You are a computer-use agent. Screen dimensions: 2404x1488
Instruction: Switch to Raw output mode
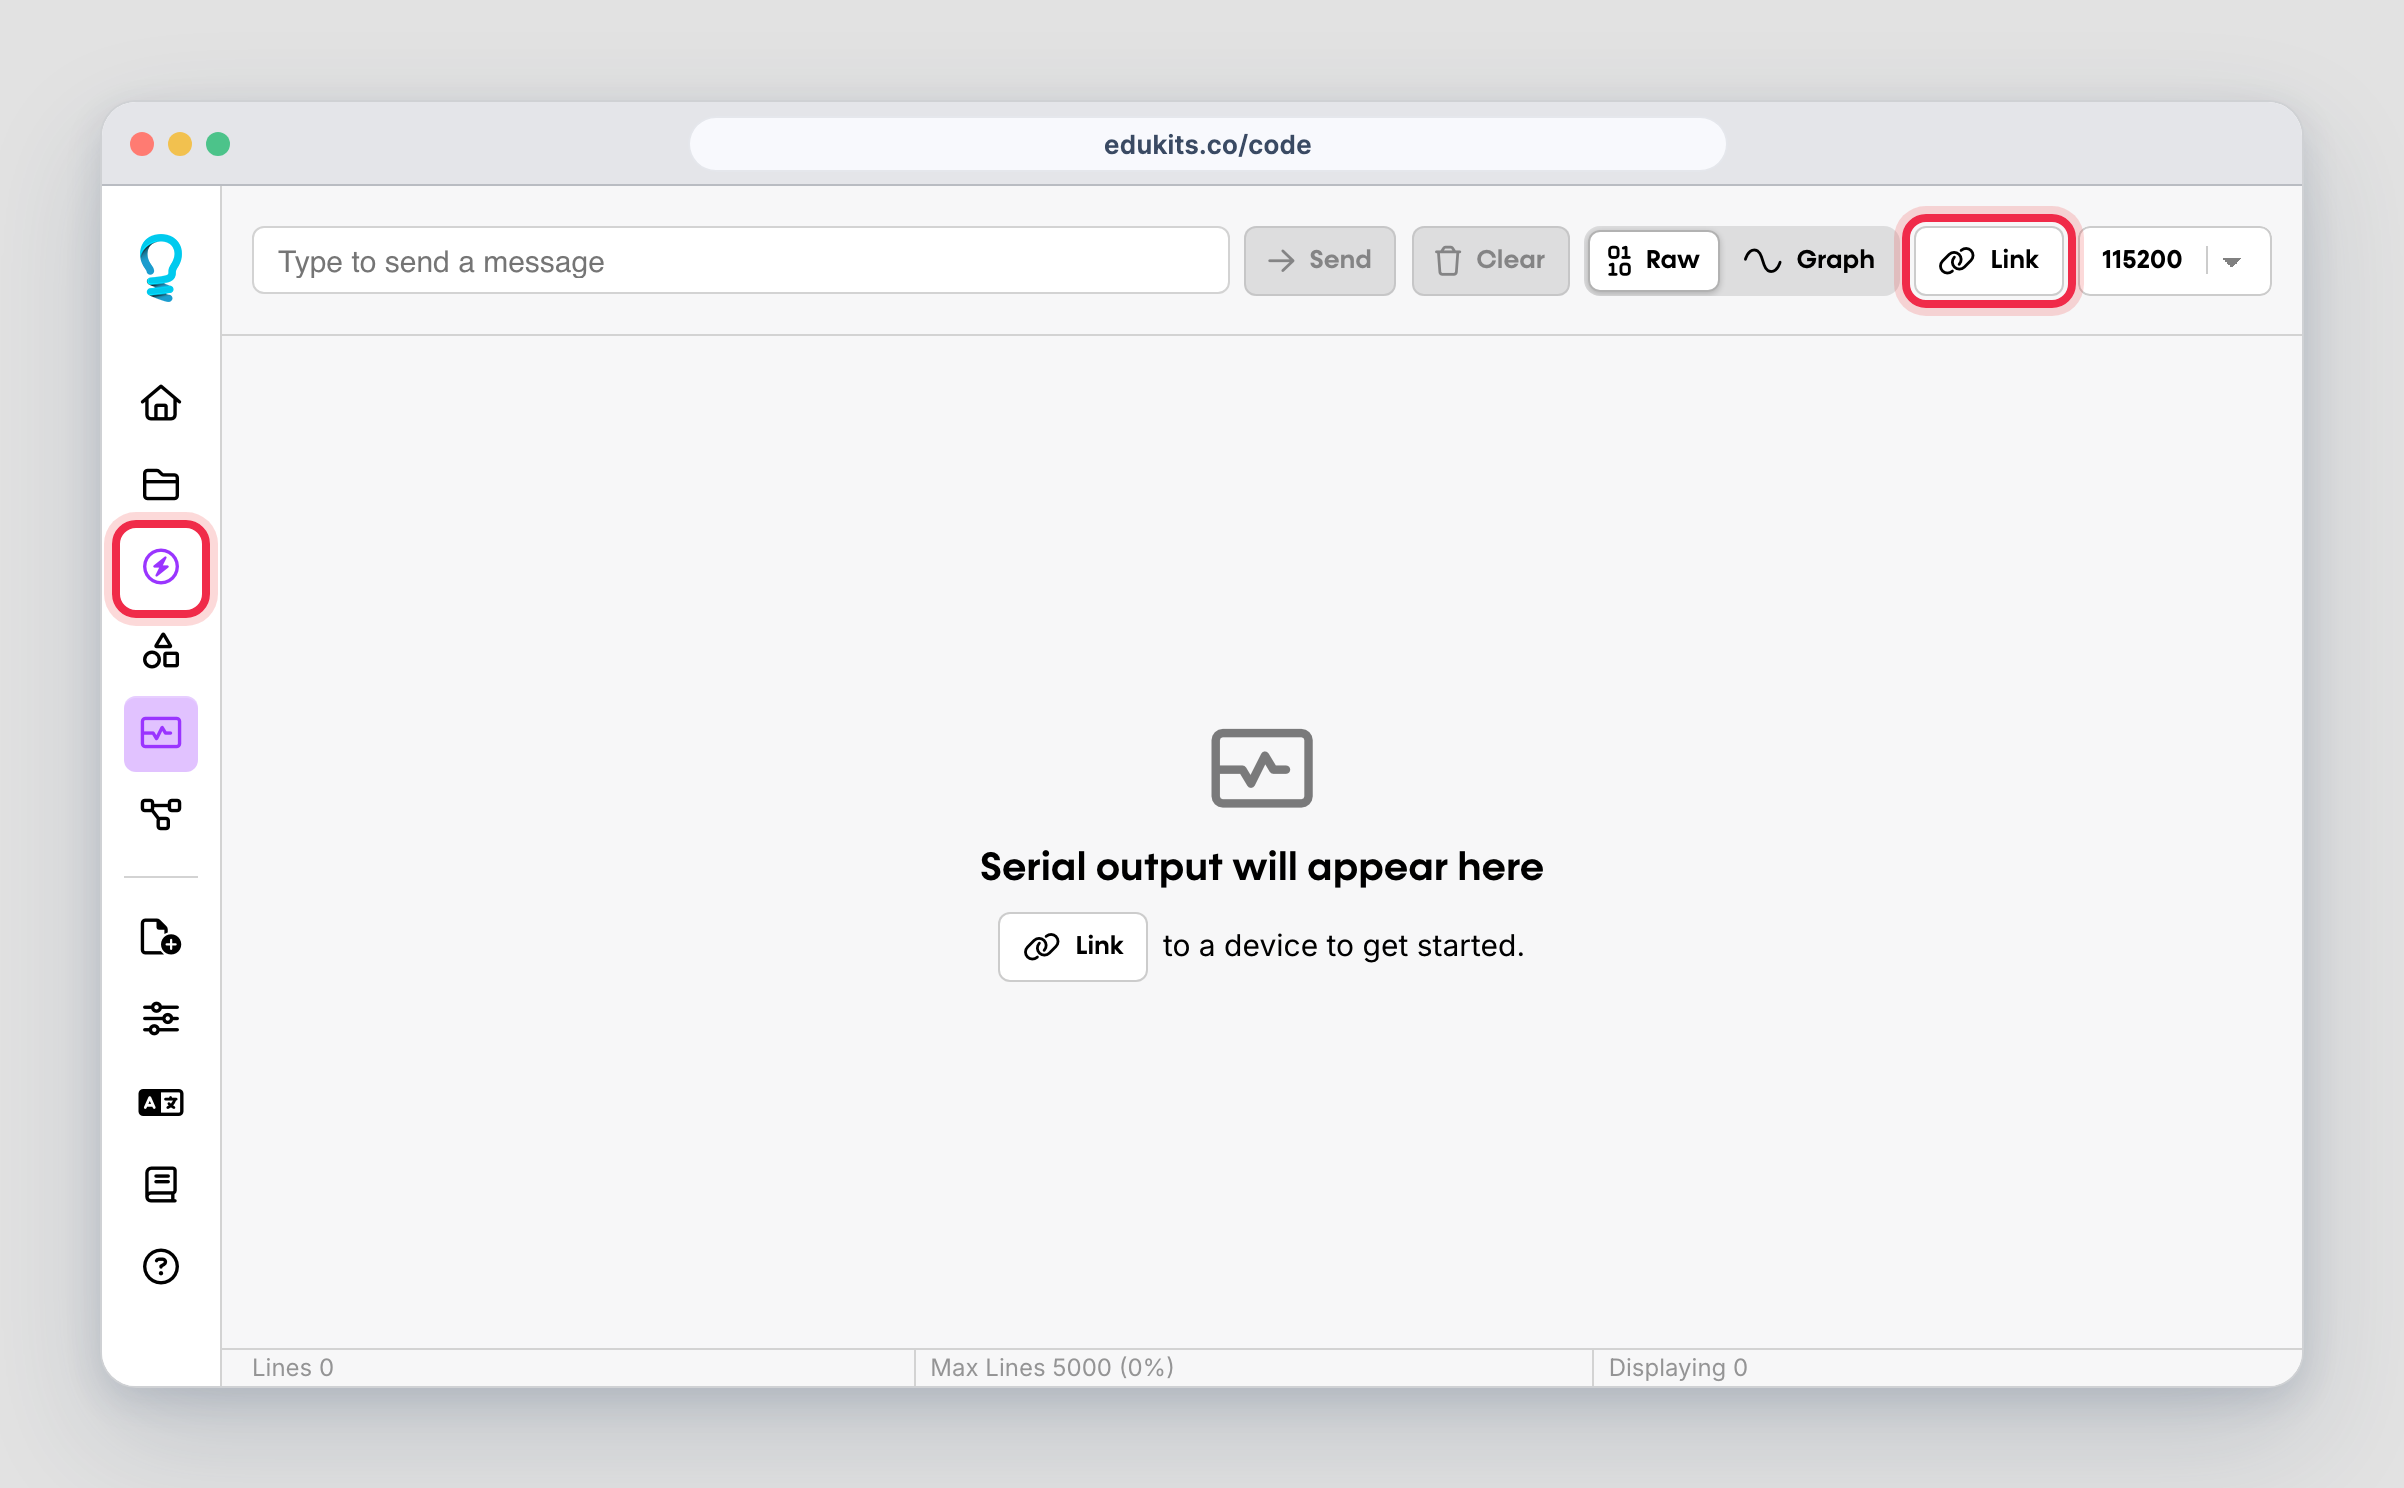click(1654, 260)
